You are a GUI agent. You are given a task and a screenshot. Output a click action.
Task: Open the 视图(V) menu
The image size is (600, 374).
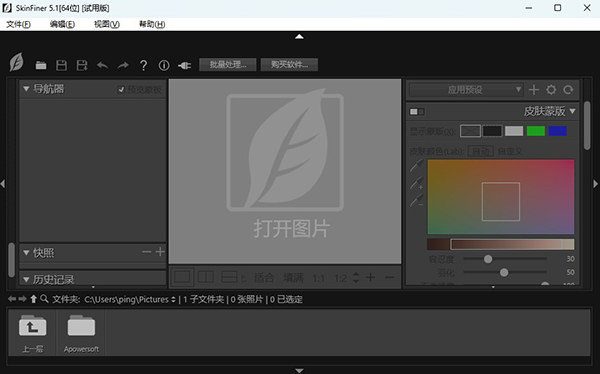[x=107, y=24]
